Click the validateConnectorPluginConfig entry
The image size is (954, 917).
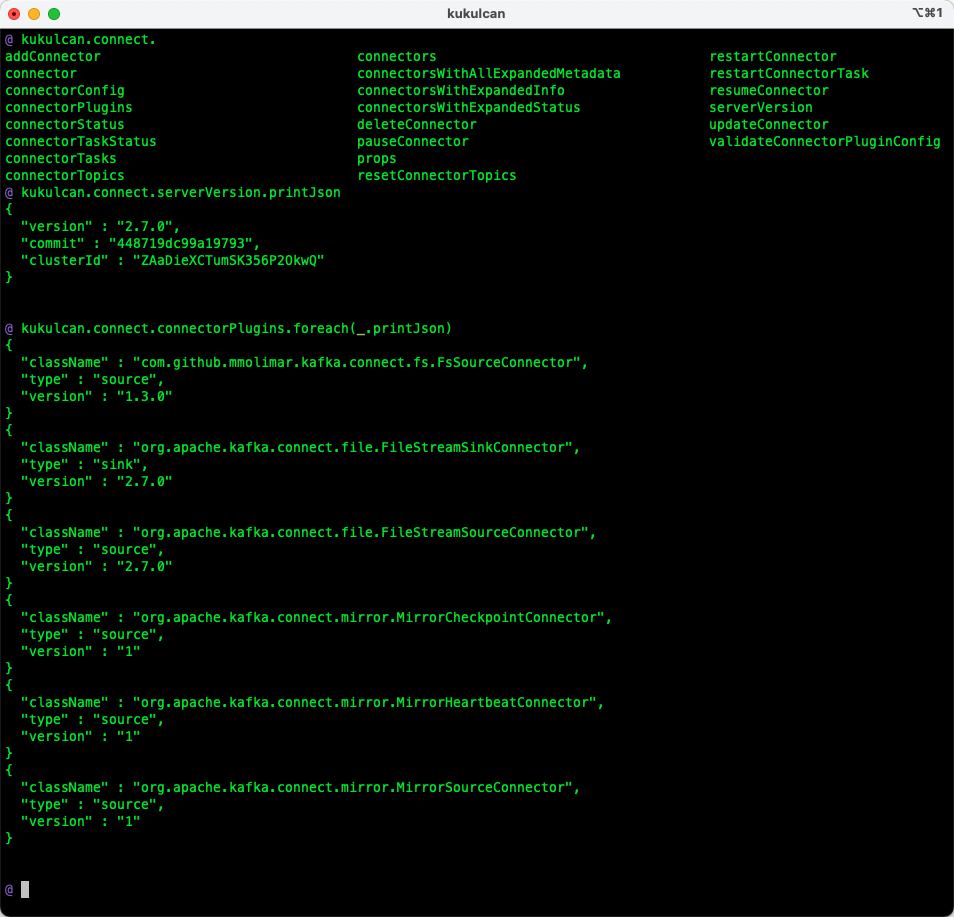pyautogui.click(x=825, y=142)
